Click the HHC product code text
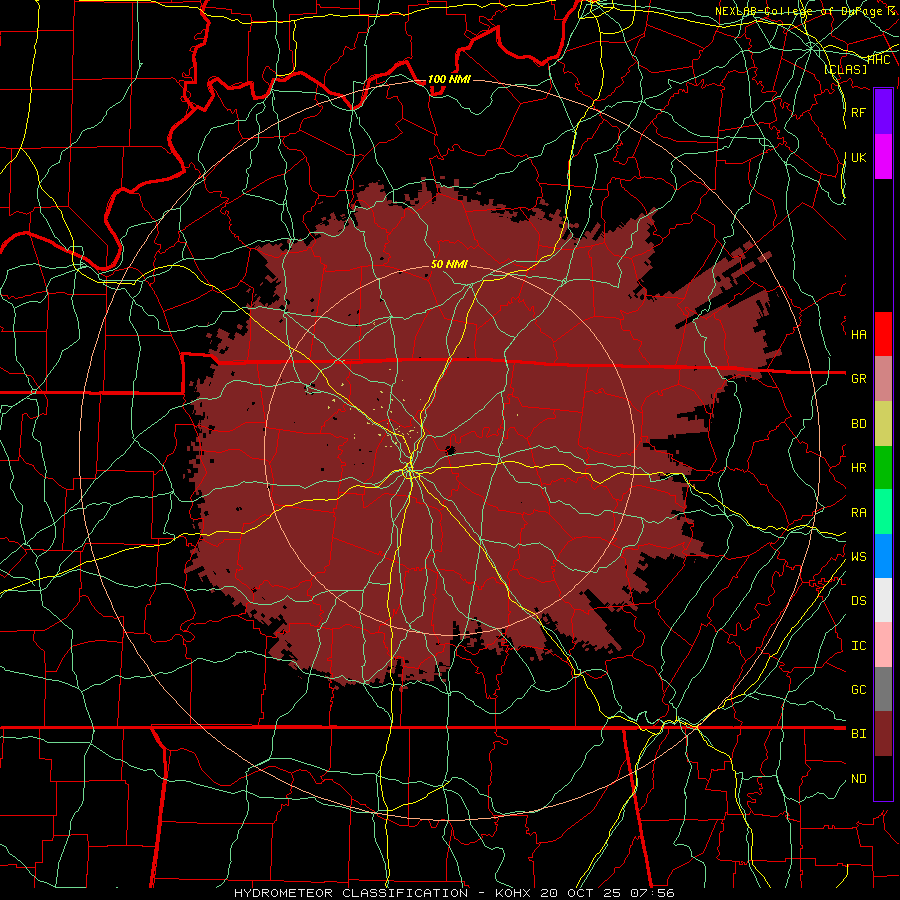The width and height of the screenshot is (900, 900). [x=879, y=59]
